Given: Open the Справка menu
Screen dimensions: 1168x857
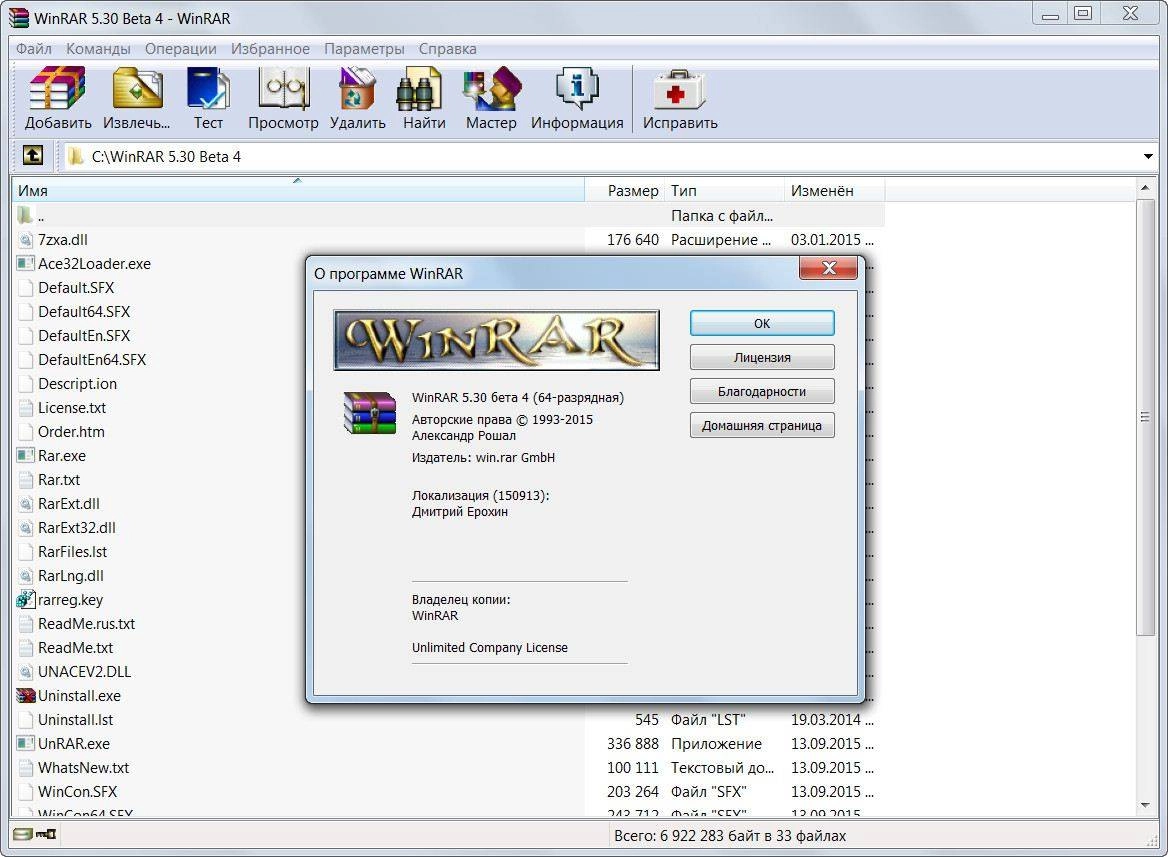Looking at the screenshot, I should coord(448,48).
